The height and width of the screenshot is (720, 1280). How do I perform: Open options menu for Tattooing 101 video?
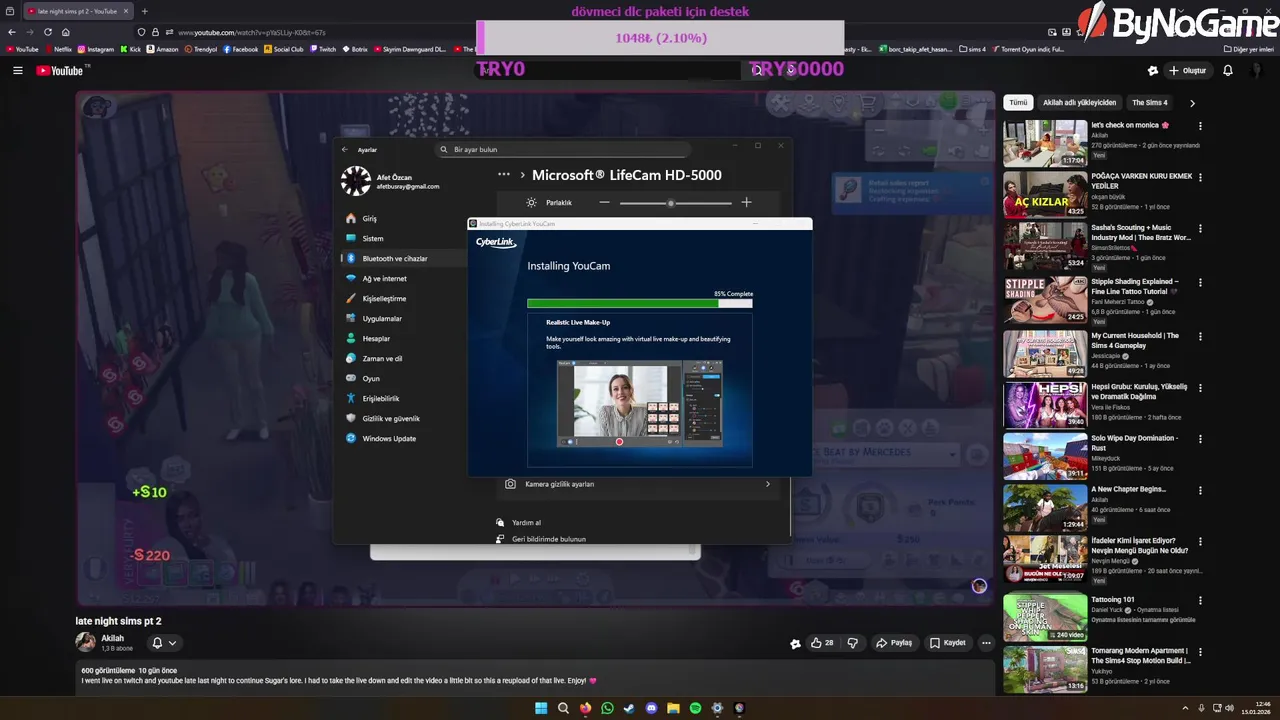(1200, 600)
